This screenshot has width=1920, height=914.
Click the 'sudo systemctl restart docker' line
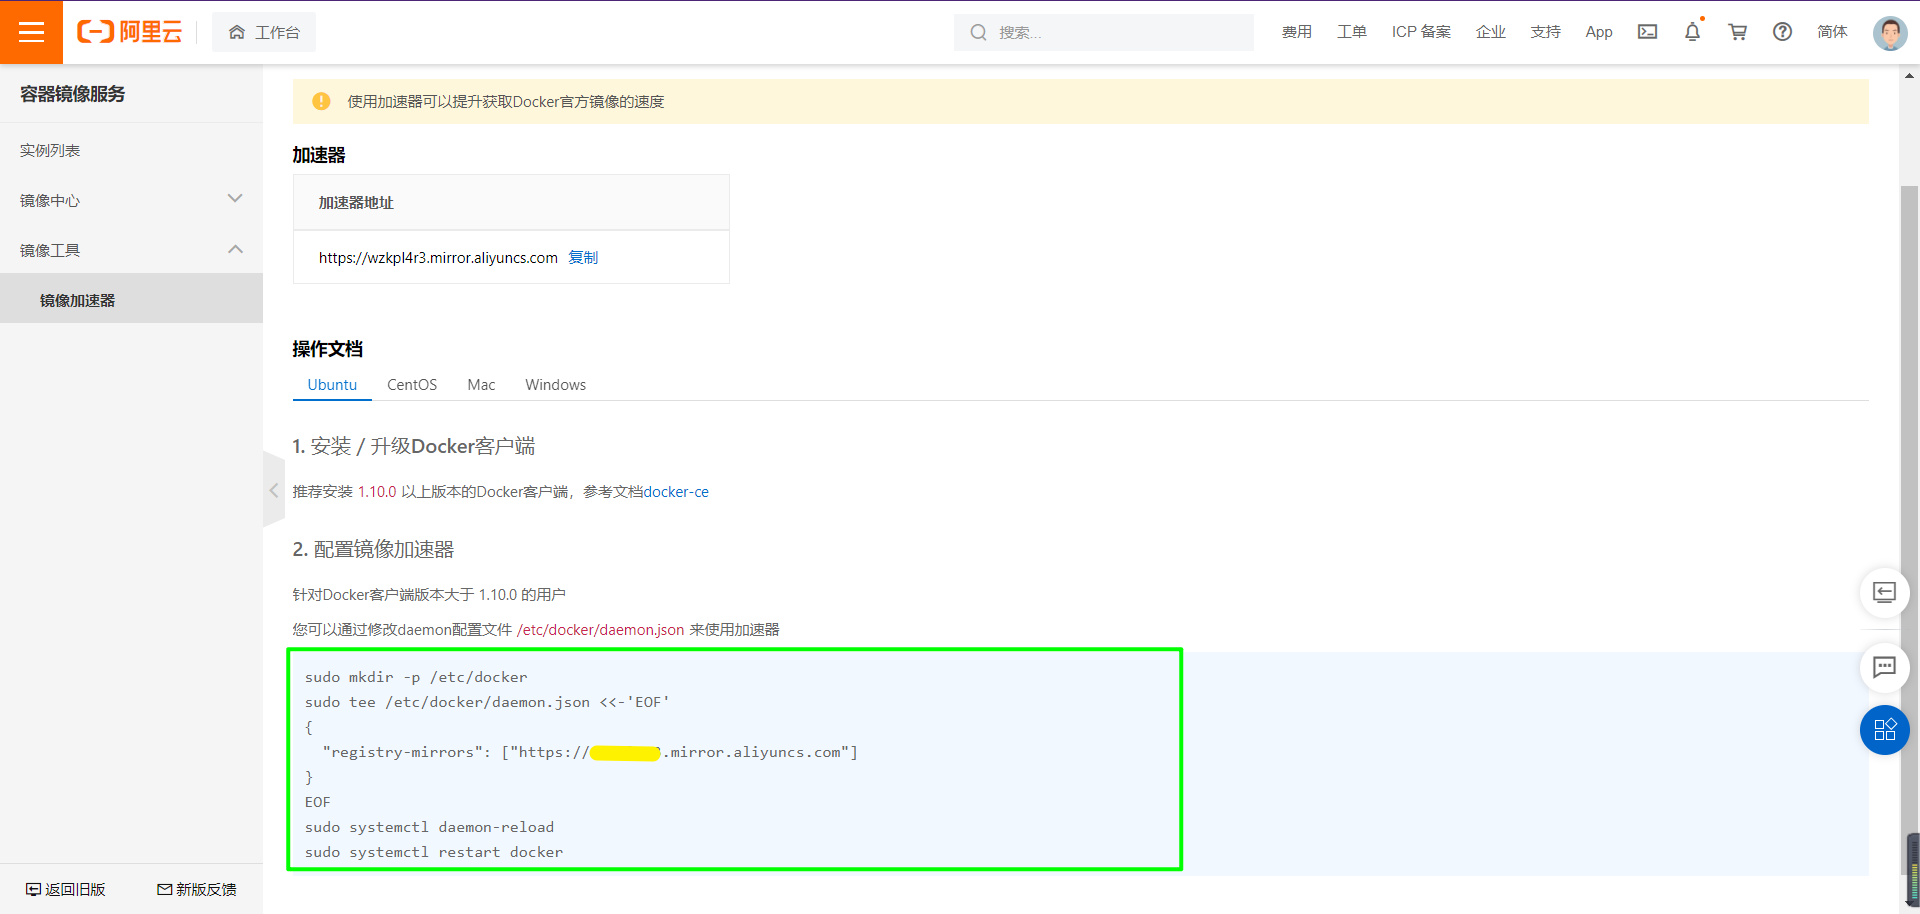click(434, 852)
